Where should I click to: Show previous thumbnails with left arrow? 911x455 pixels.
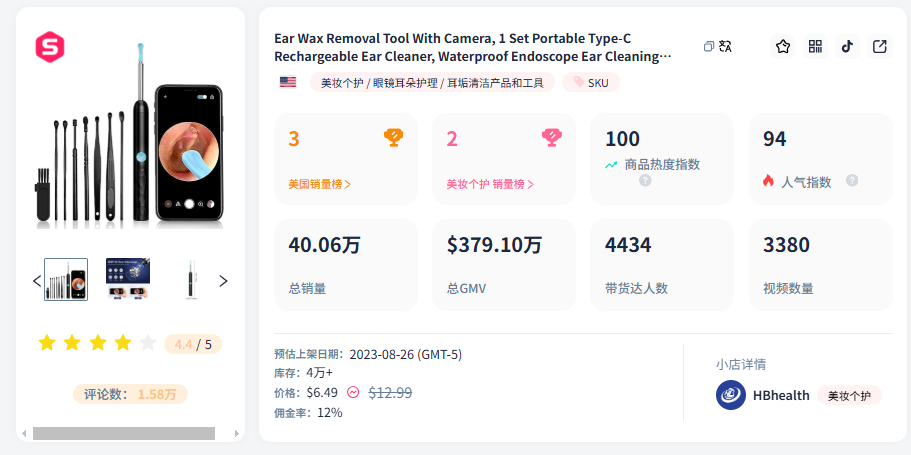click(x=37, y=281)
